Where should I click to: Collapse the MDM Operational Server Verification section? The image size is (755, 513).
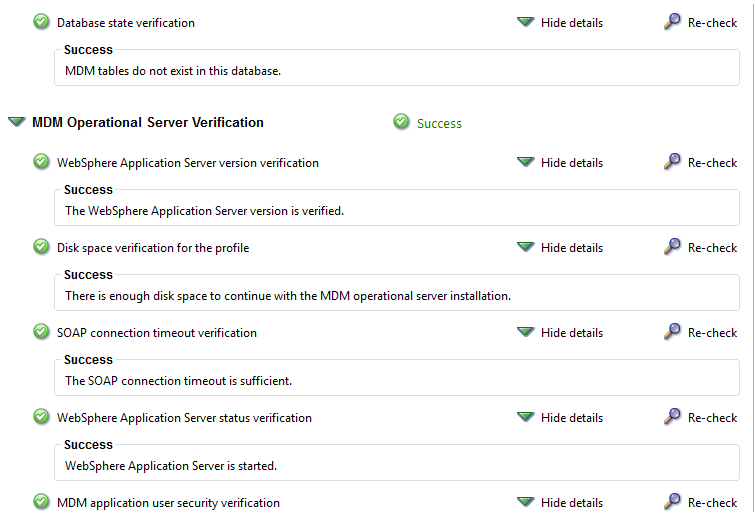(17, 122)
